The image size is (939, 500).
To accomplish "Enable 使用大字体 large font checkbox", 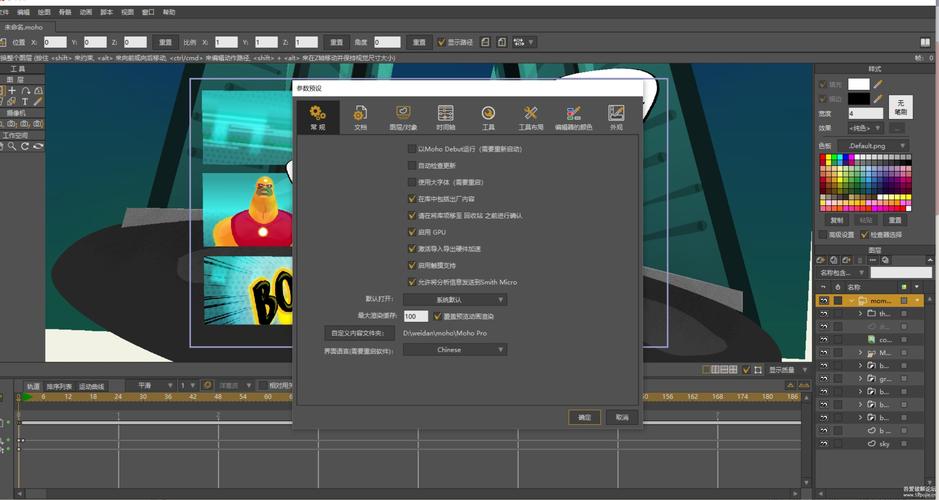I will tap(412, 182).
